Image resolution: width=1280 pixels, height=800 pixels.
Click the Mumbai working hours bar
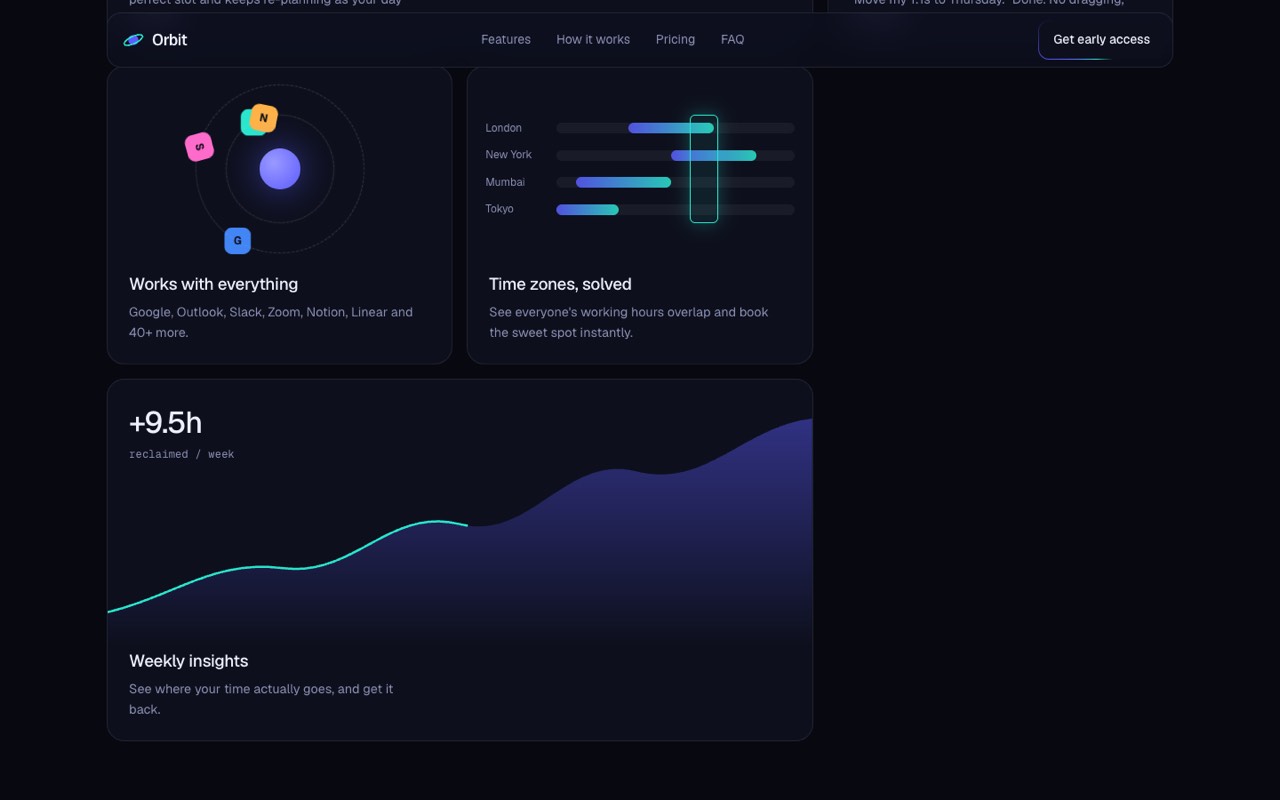coord(623,182)
